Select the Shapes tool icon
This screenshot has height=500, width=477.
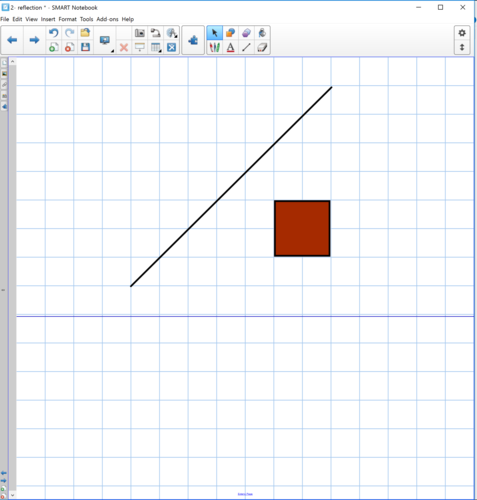[230, 33]
